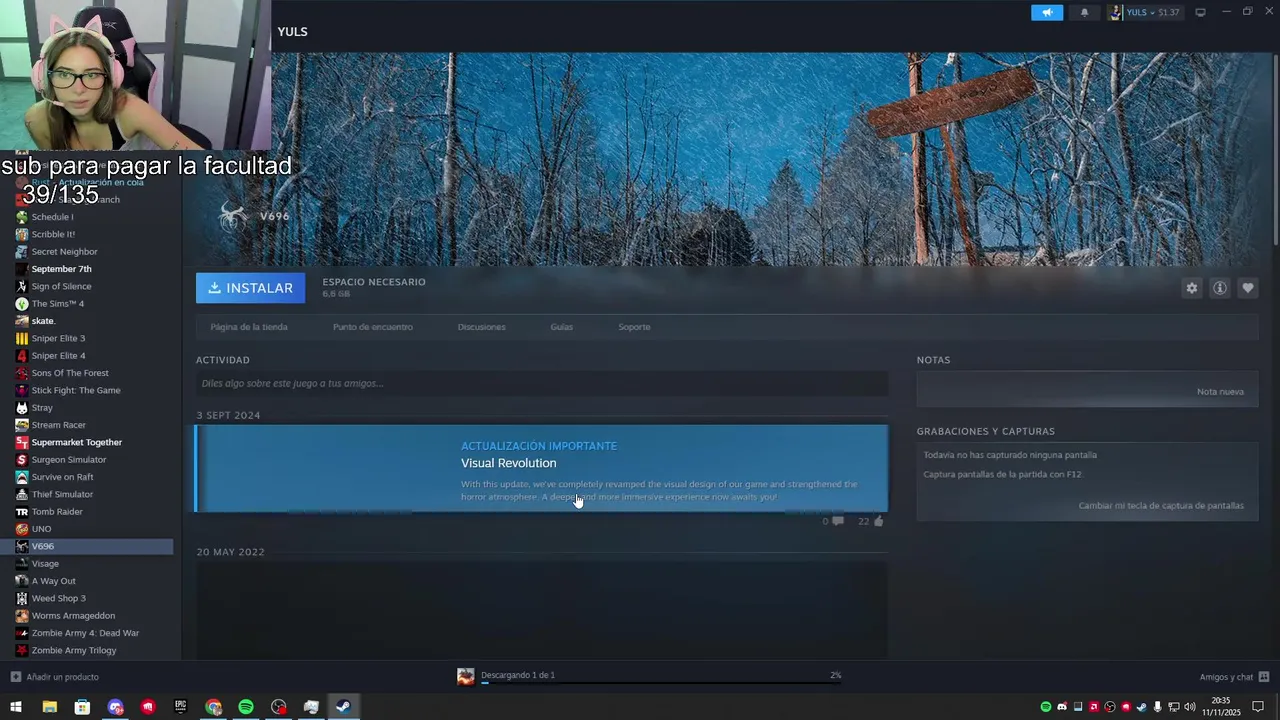Open Epic Games Launcher taskbar icon

pyautogui.click(x=180, y=707)
